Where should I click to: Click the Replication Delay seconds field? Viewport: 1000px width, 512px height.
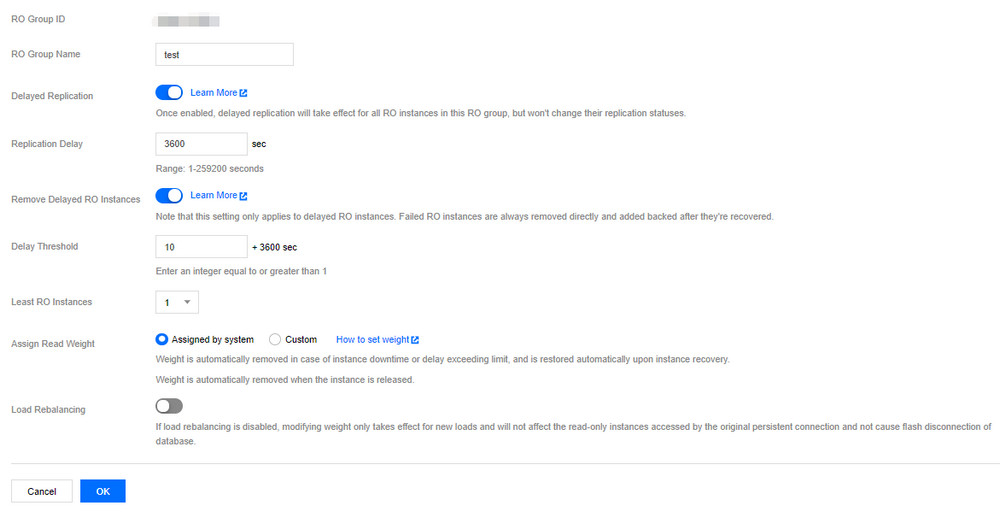(201, 144)
